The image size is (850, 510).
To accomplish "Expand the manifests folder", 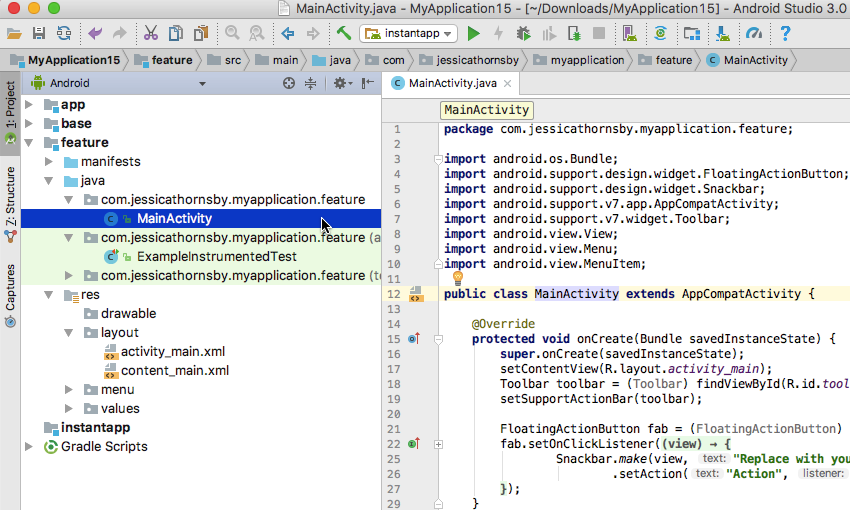I will coord(49,162).
